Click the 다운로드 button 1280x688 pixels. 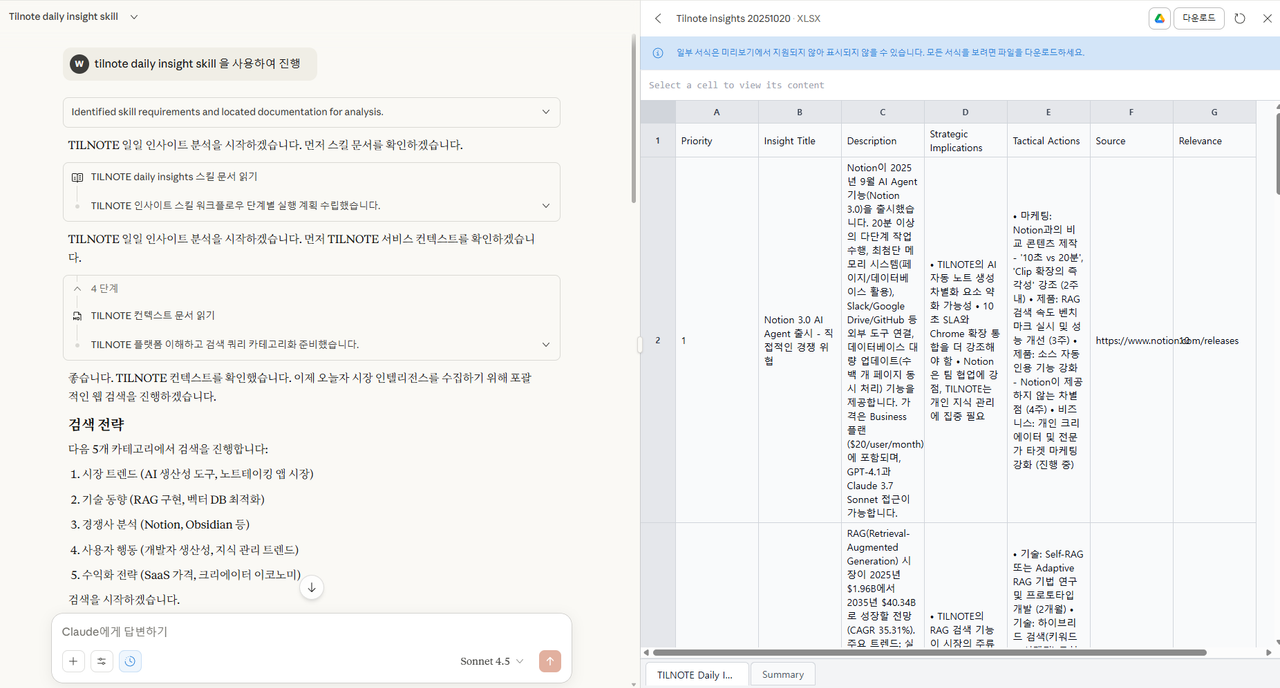pos(1198,18)
